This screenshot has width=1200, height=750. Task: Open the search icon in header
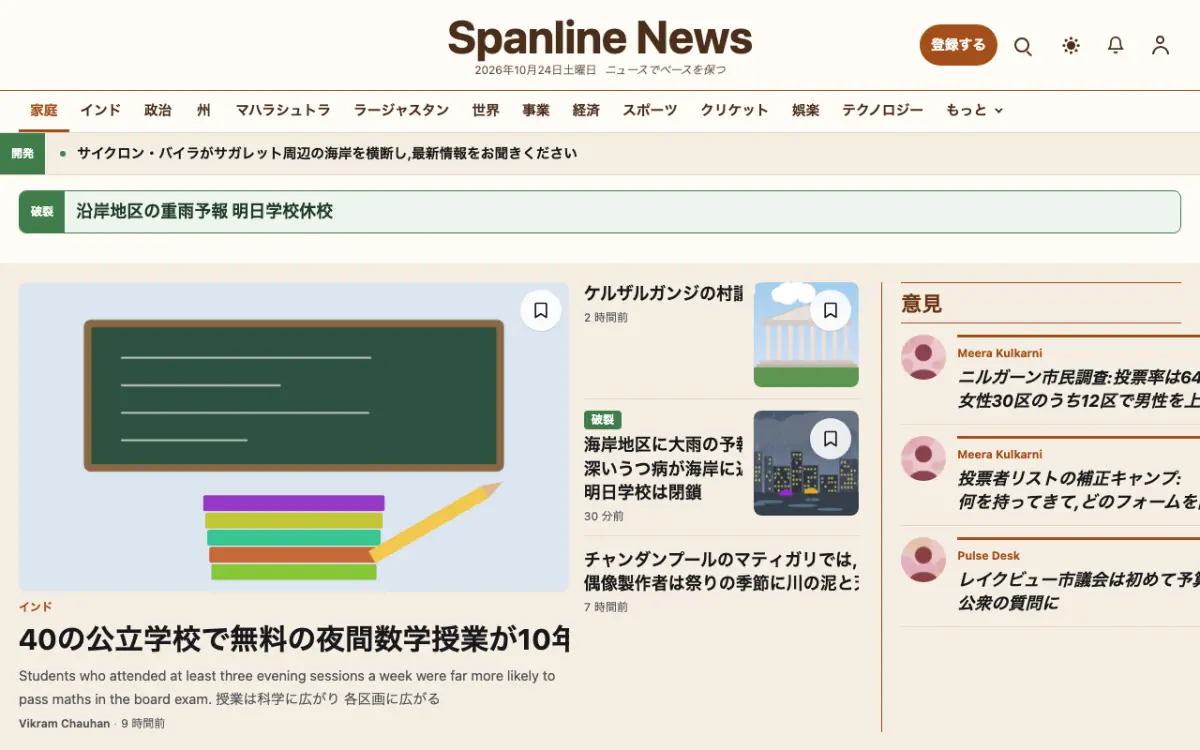[1022, 46]
